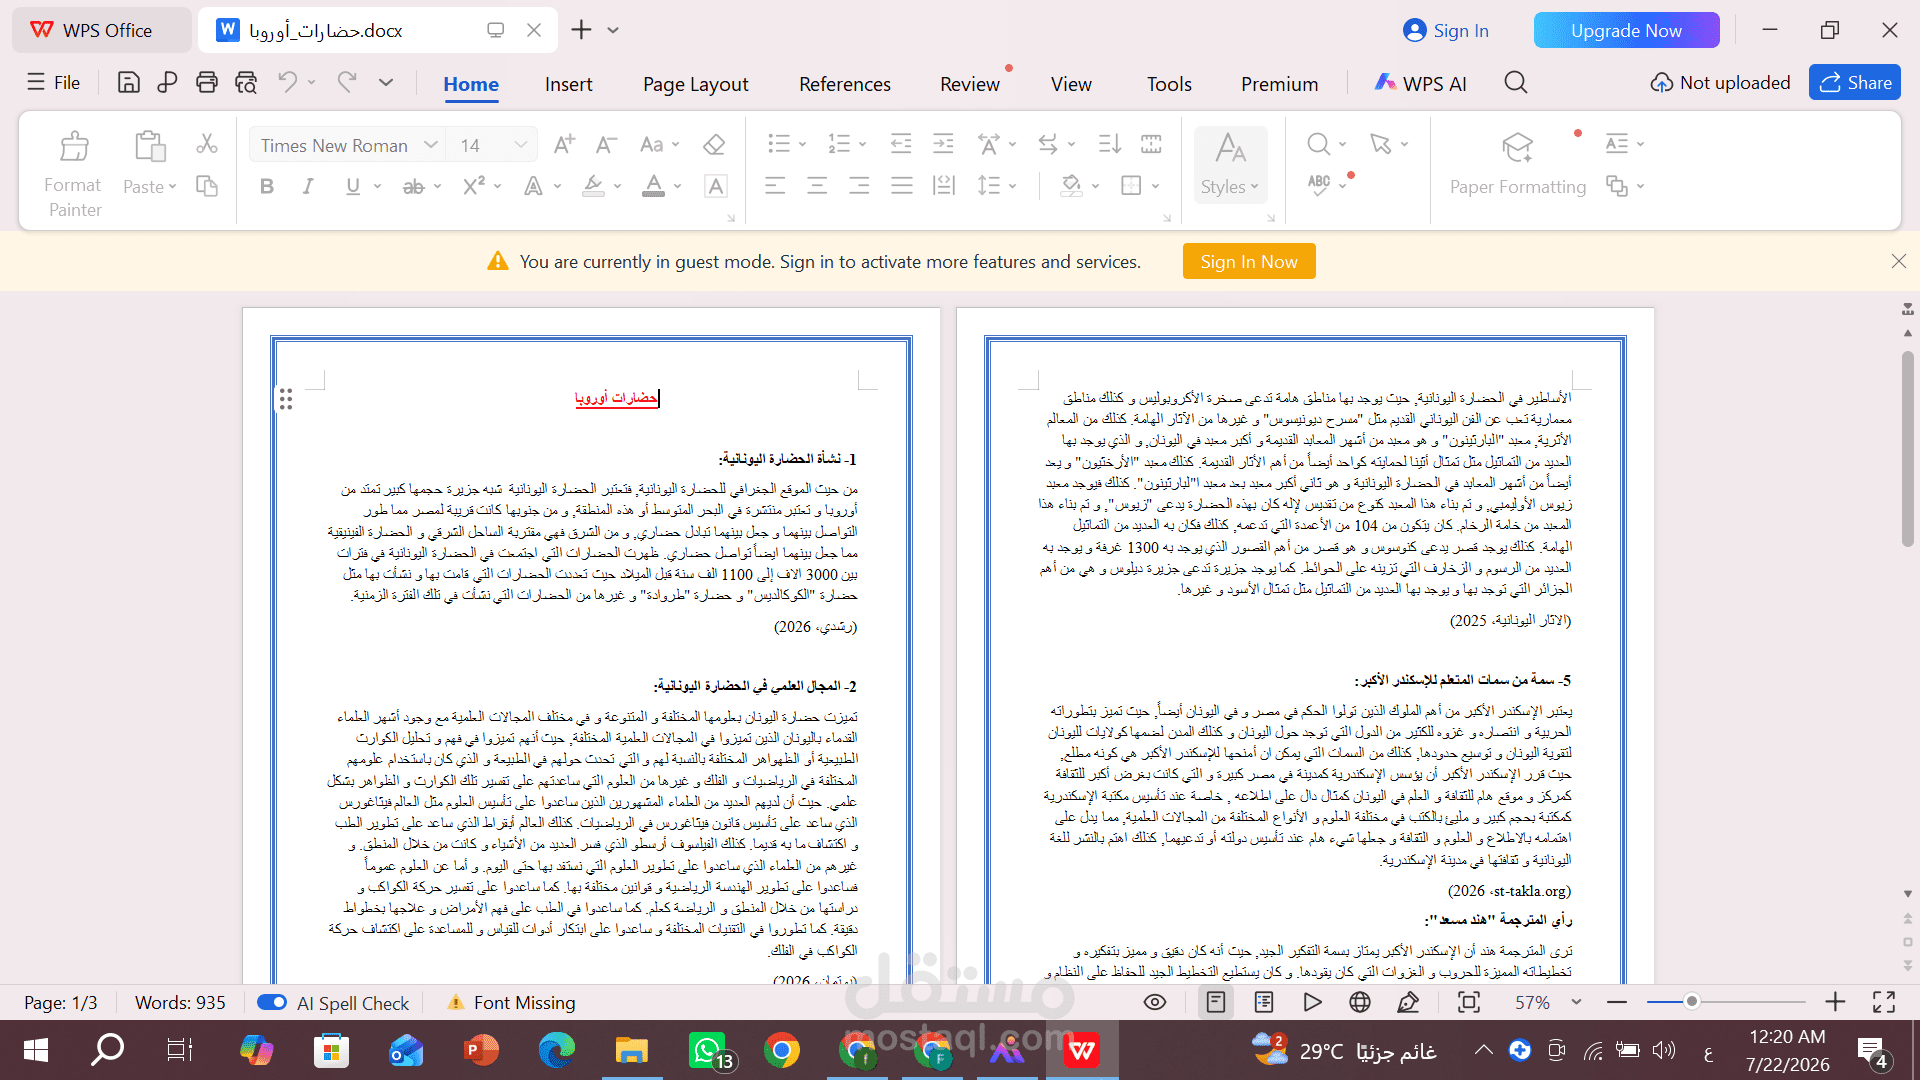This screenshot has width=1920, height=1080.
Task: Toggle bold formatting
Action: [267, 186]
